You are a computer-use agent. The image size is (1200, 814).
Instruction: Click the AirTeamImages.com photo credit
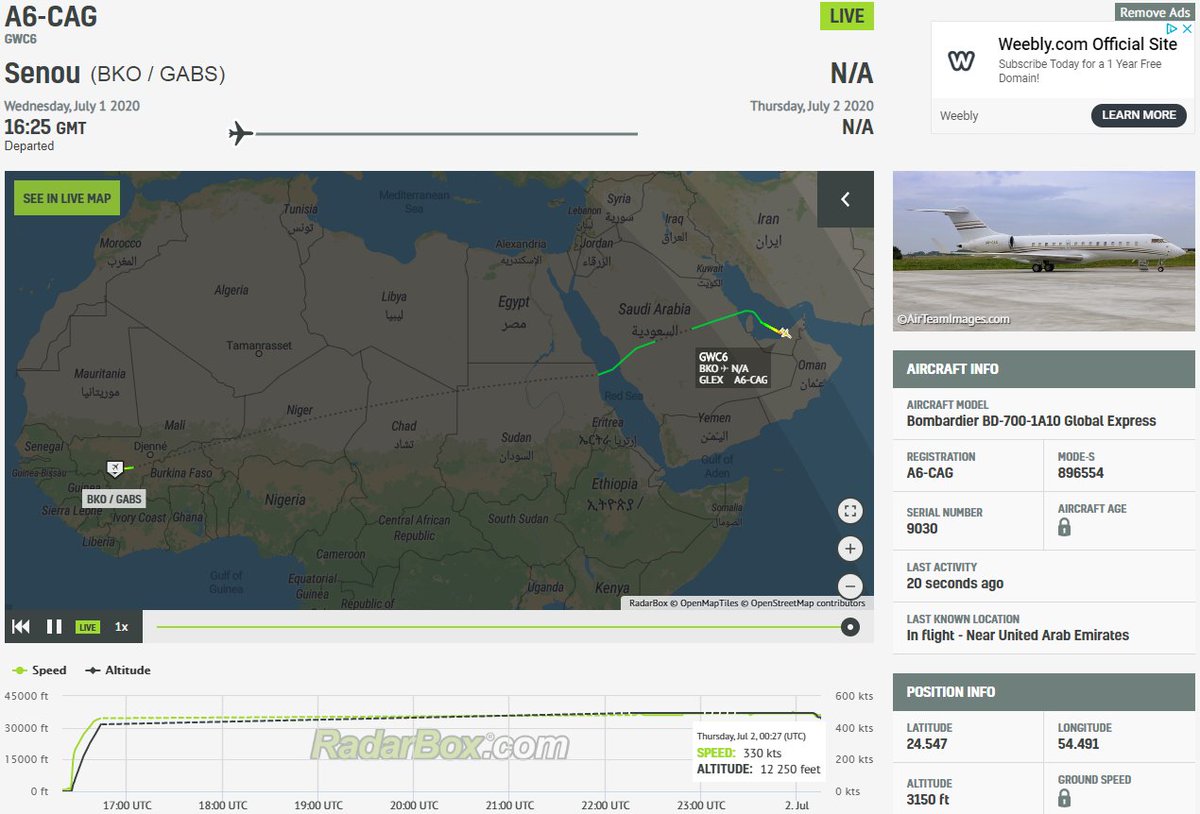point(953,319)
